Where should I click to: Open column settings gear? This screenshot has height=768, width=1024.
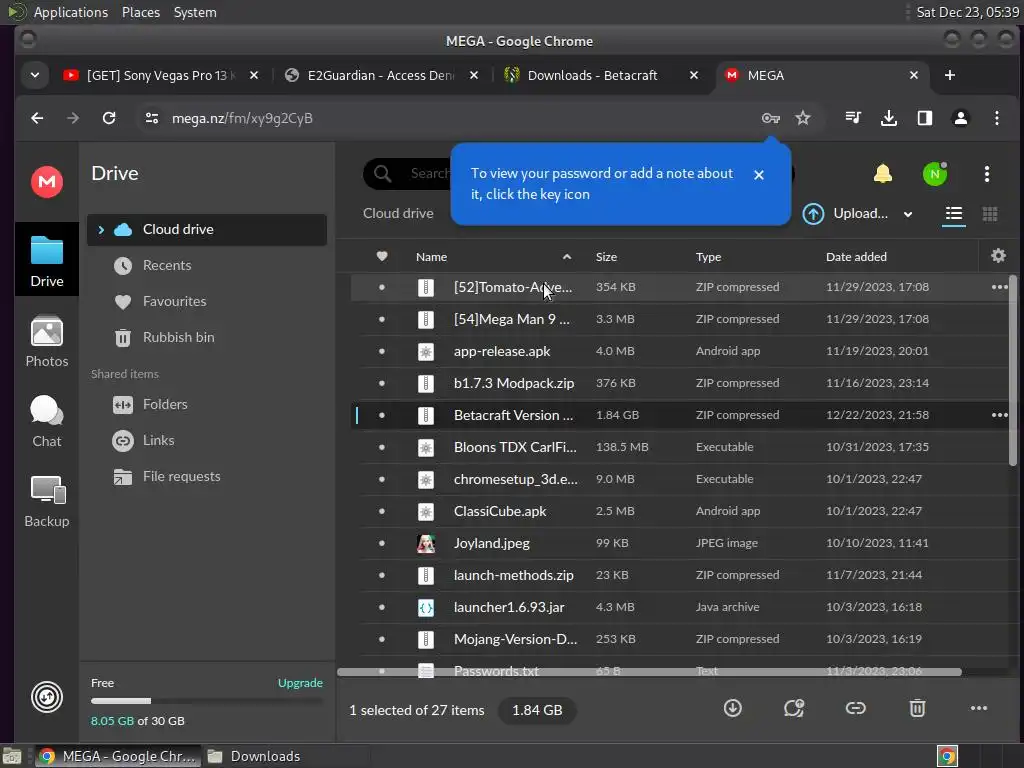(999, 256)
